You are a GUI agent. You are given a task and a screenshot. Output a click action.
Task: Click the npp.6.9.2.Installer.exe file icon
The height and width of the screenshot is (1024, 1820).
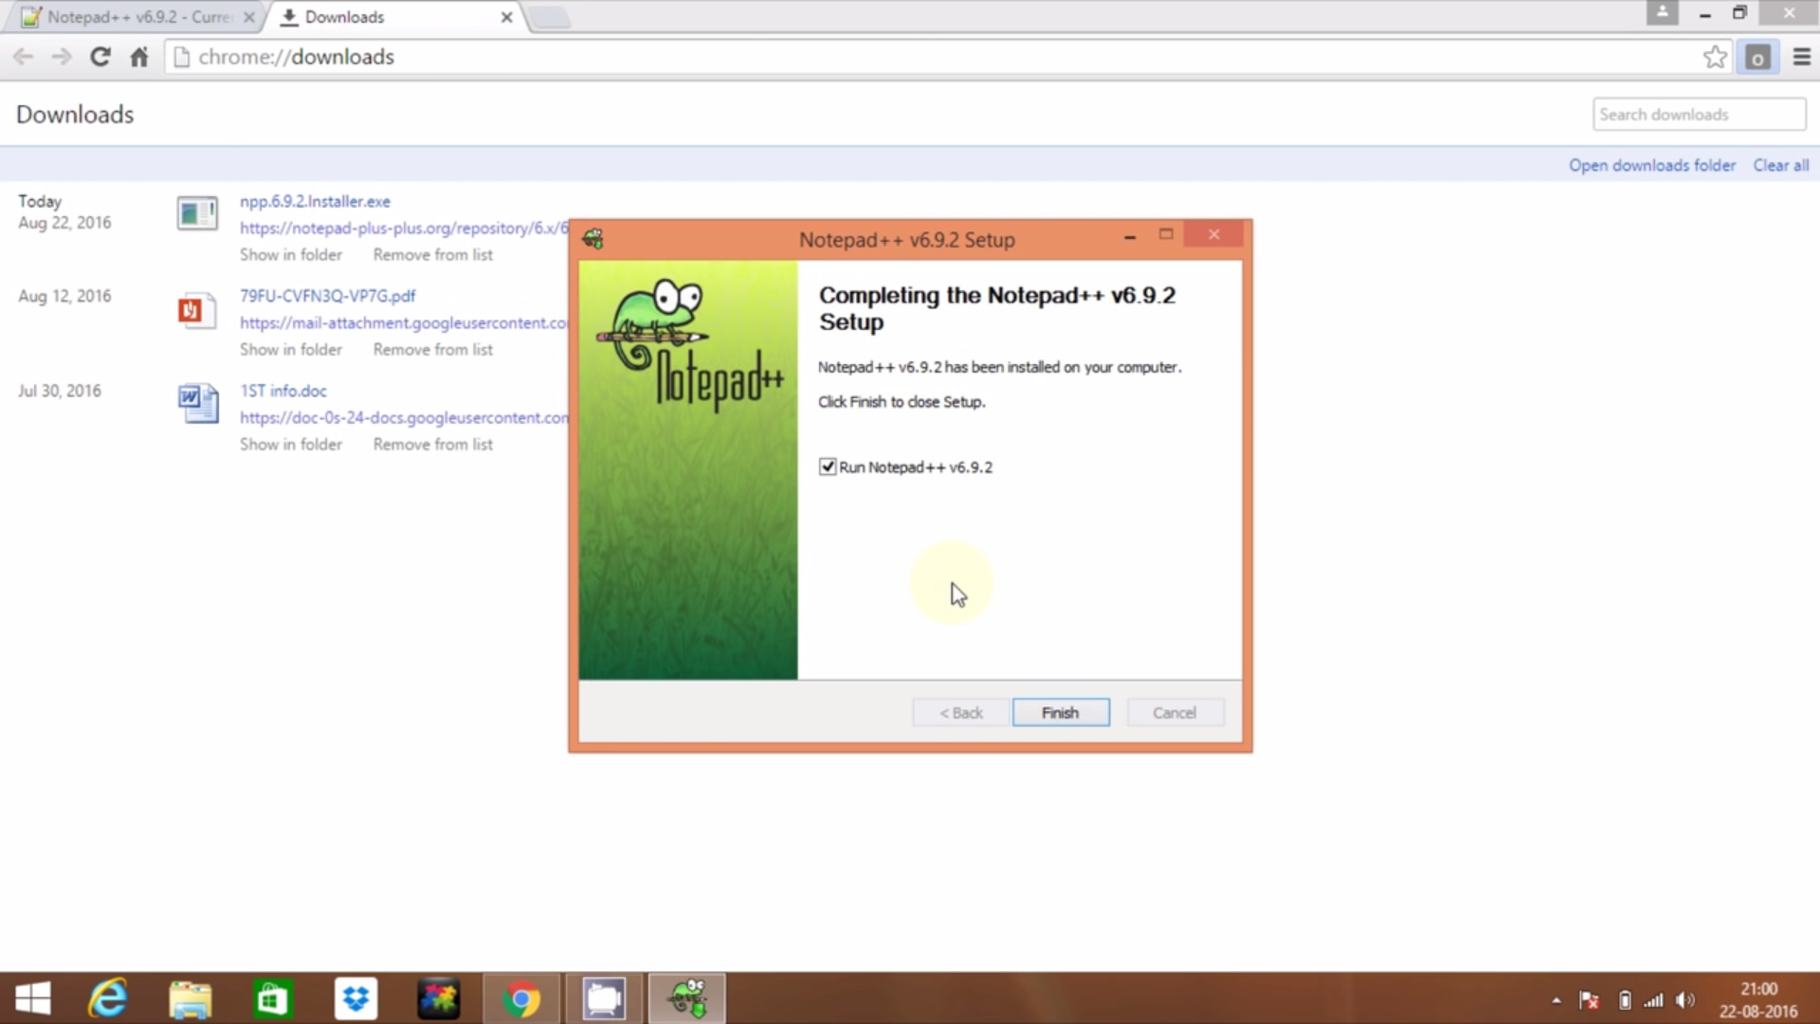click(x=197, y=213)
